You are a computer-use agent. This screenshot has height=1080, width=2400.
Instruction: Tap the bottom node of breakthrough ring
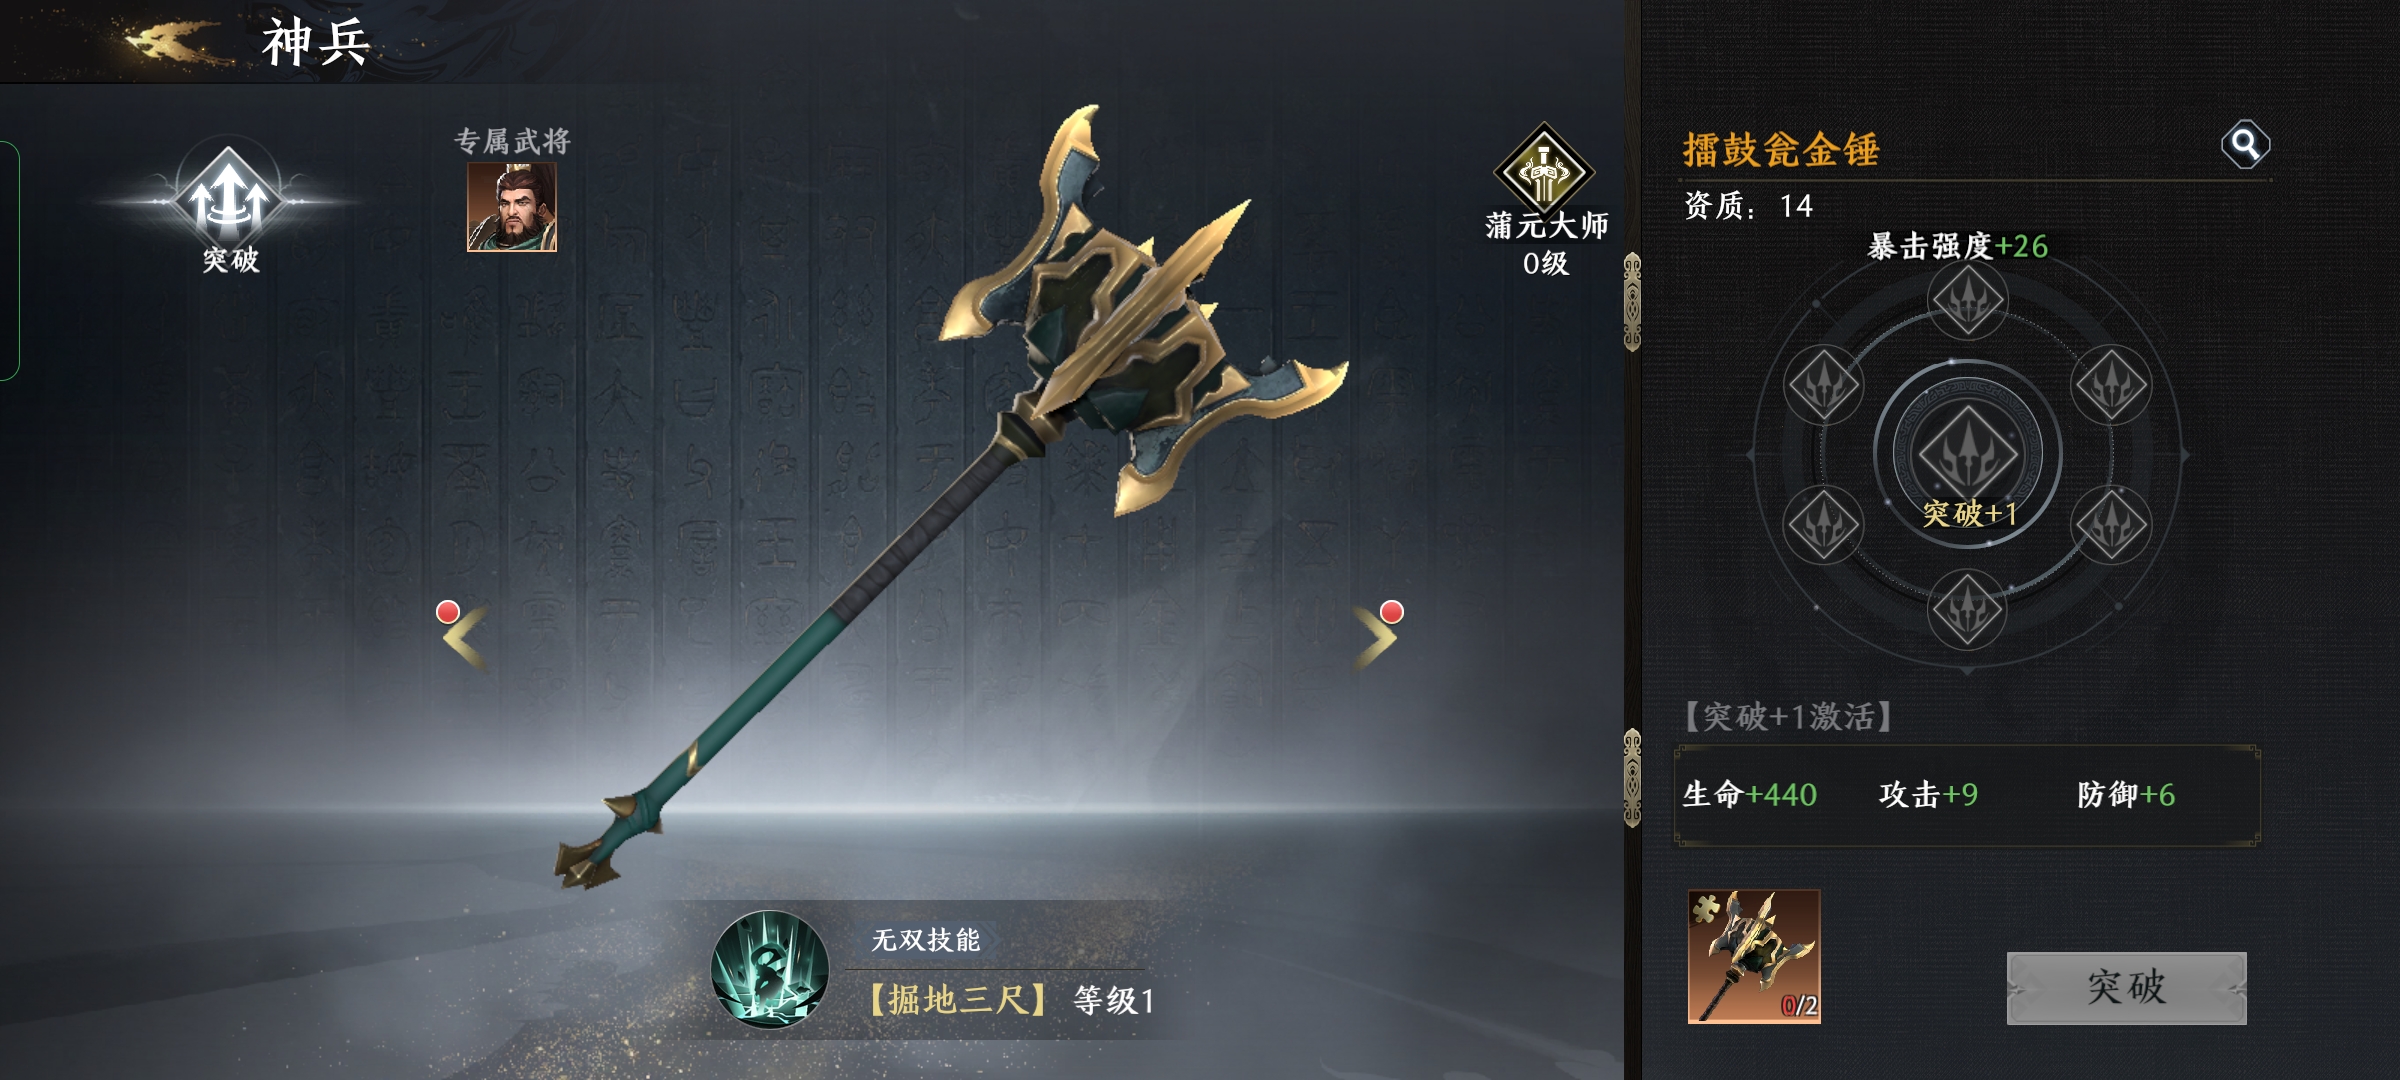pyautogui.click(x=1967, y=609)
